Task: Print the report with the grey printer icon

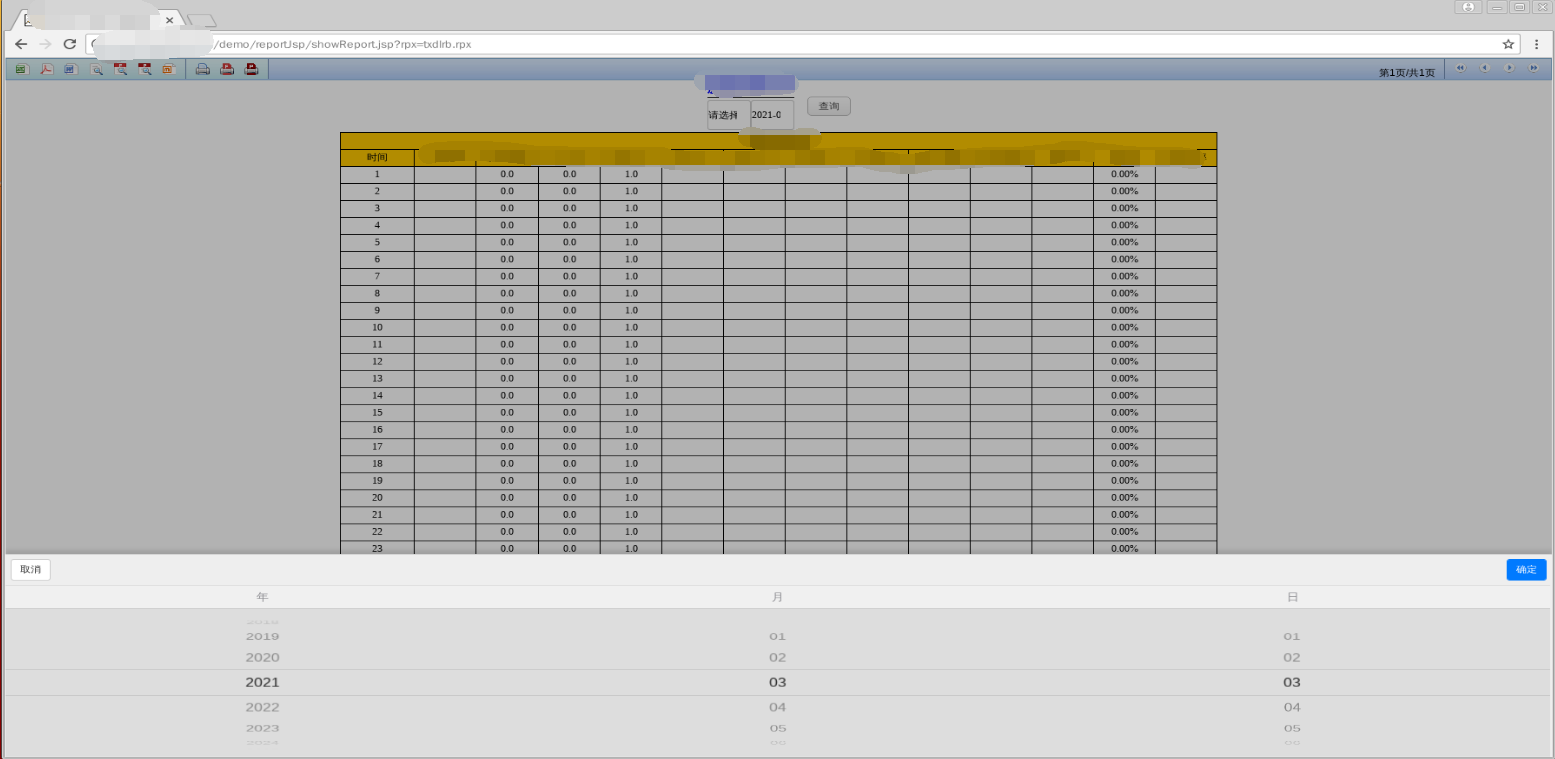Action: (x=202, y=69)
